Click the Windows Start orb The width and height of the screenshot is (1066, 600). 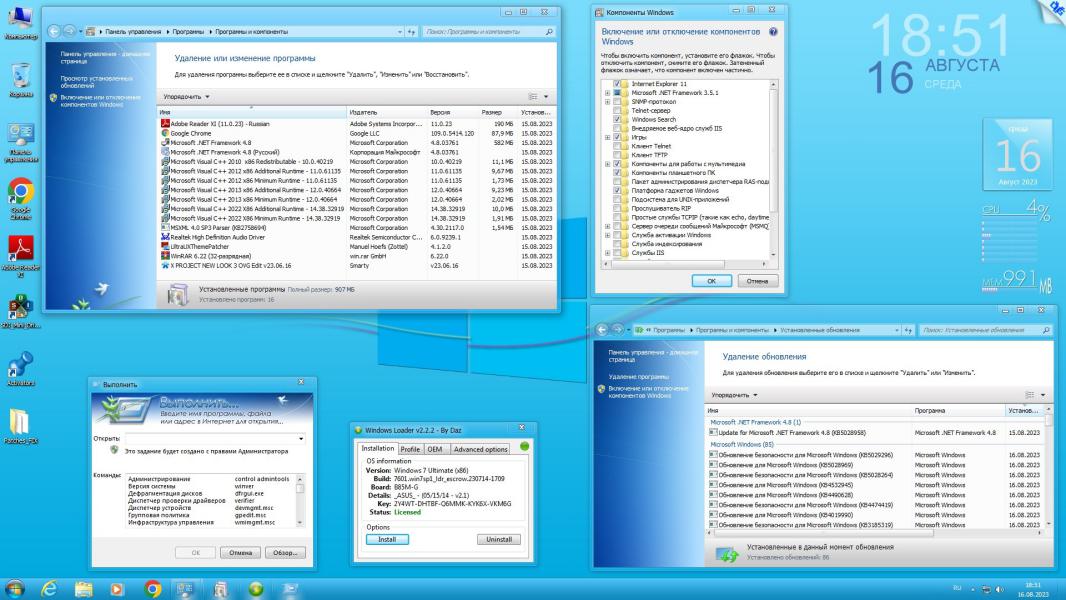coord(14,588)
